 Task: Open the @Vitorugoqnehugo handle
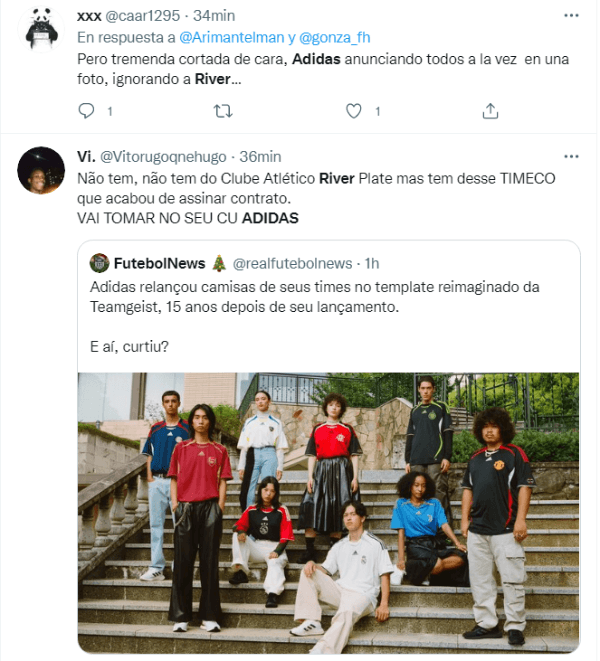click(163, 157)
